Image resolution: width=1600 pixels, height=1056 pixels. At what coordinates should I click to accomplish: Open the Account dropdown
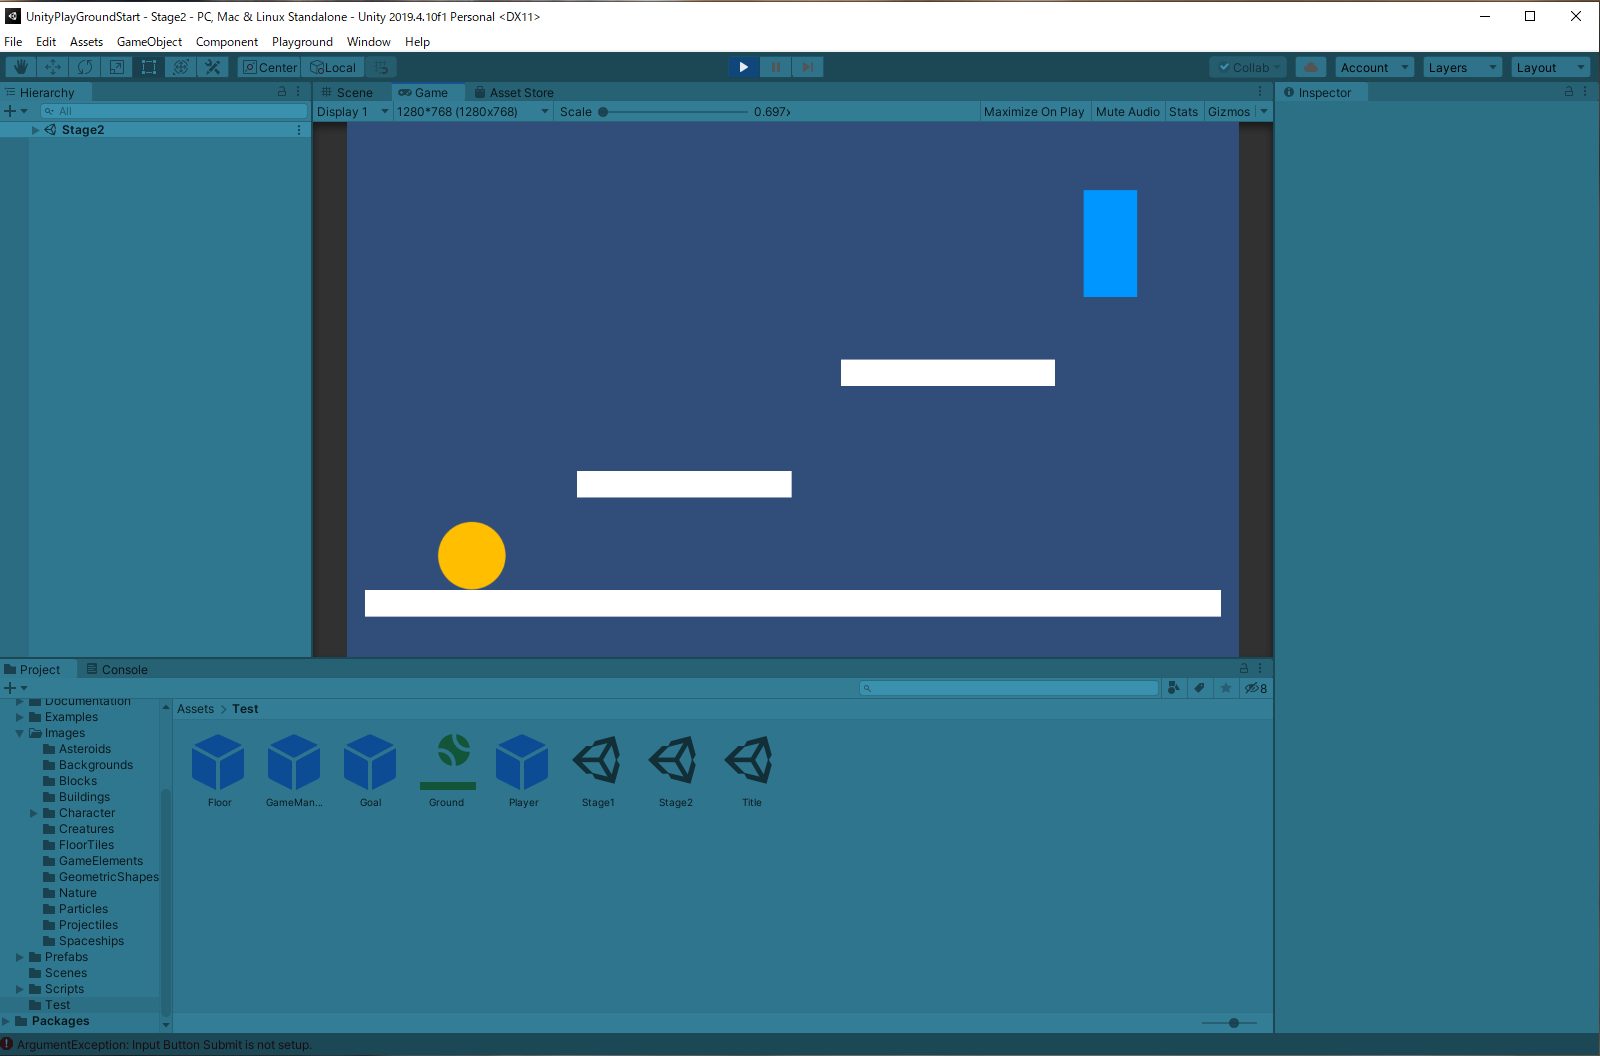(1374, 67)
